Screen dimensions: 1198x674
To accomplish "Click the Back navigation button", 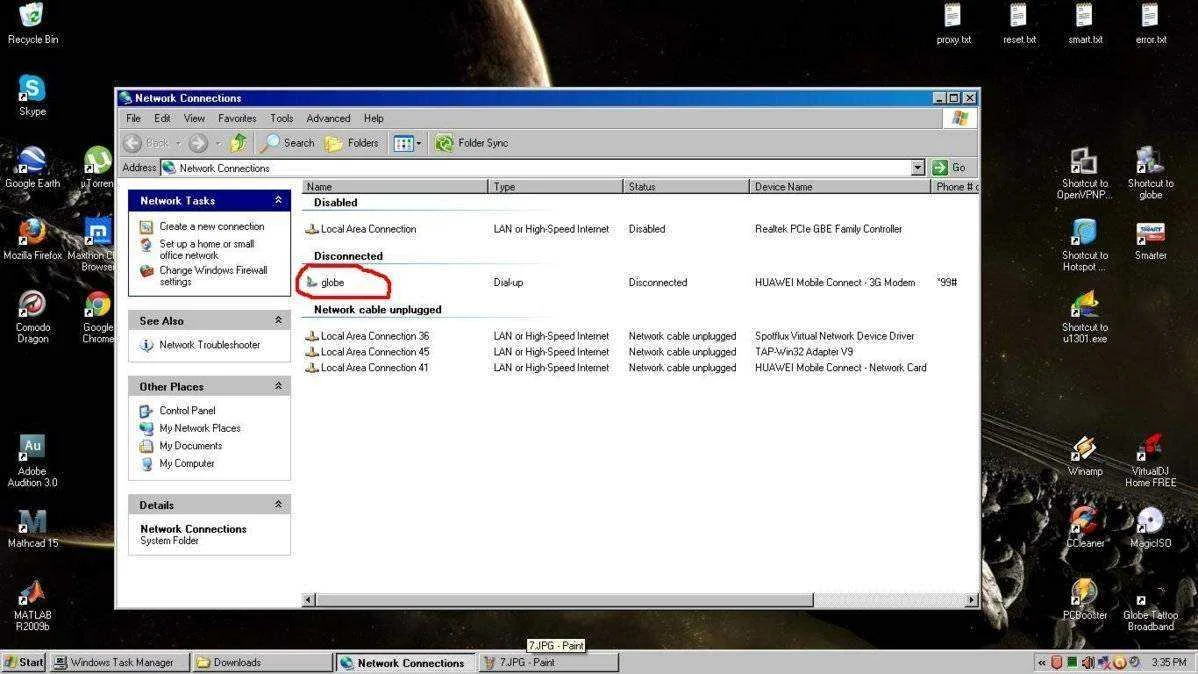I will pyautogui.click(x=146, y=143).
